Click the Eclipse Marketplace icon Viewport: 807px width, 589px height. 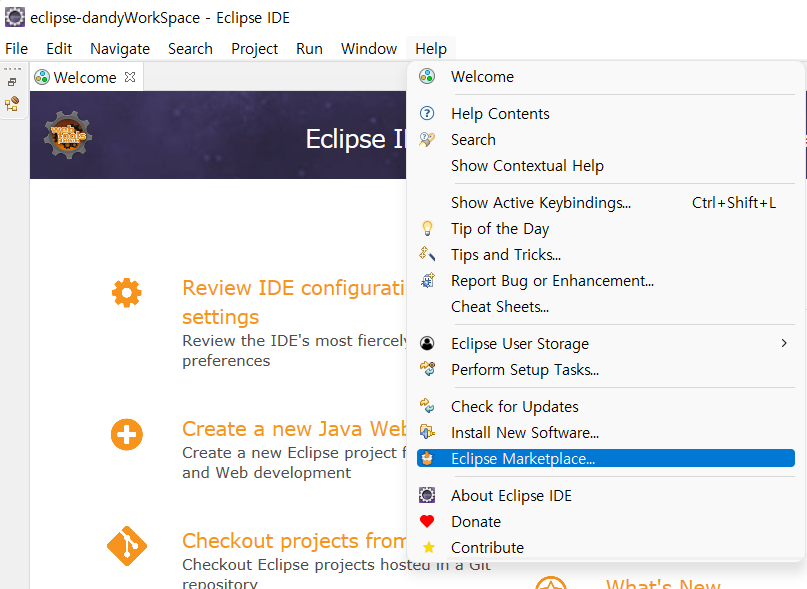click(x=427, y=458)
